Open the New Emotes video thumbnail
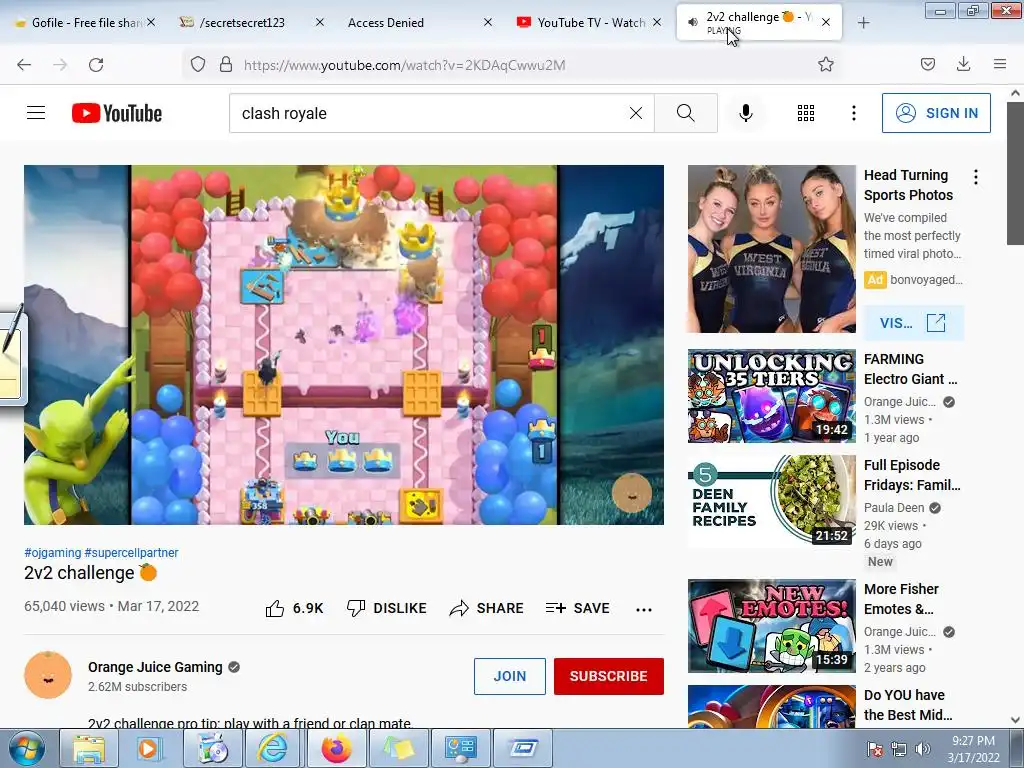Viewport: 1024px width, 768px height. coord(771,626)
